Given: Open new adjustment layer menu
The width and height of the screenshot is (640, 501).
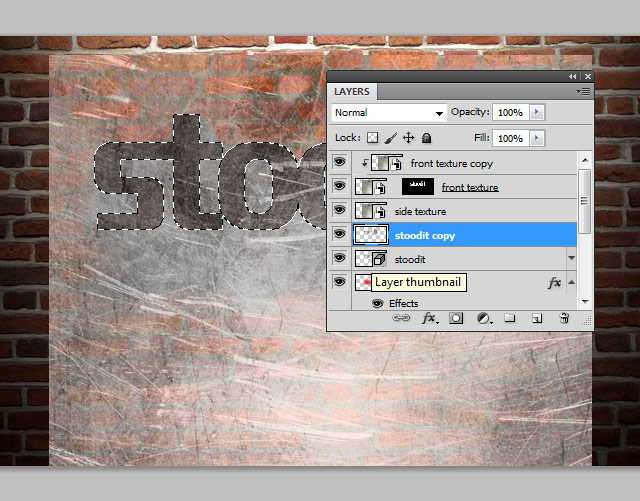Looking at the screenshot, I should pos(484,318).
